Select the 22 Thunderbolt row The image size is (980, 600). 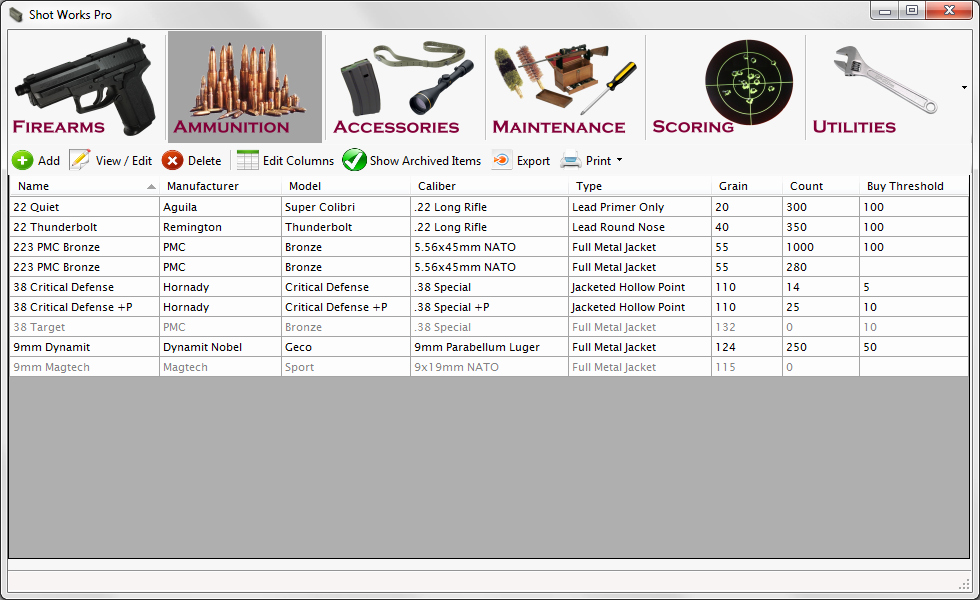[x=489, y=227]
